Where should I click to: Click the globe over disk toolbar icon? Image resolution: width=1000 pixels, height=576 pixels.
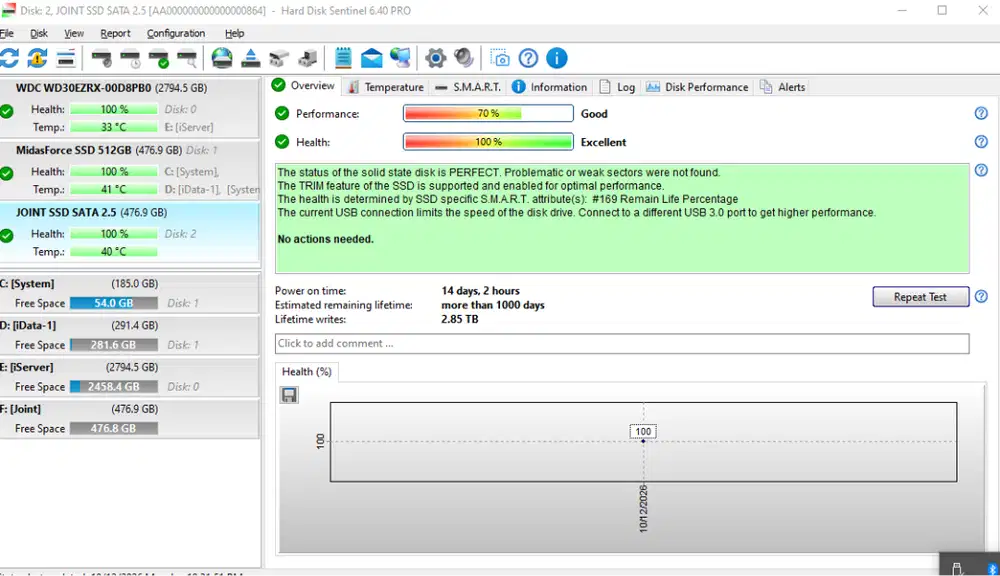(222, 58)
